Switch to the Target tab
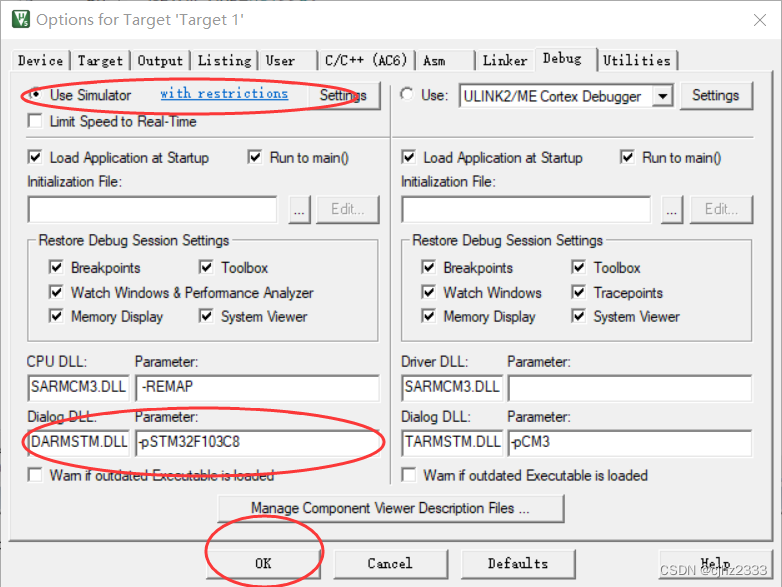 click(100, 61)
